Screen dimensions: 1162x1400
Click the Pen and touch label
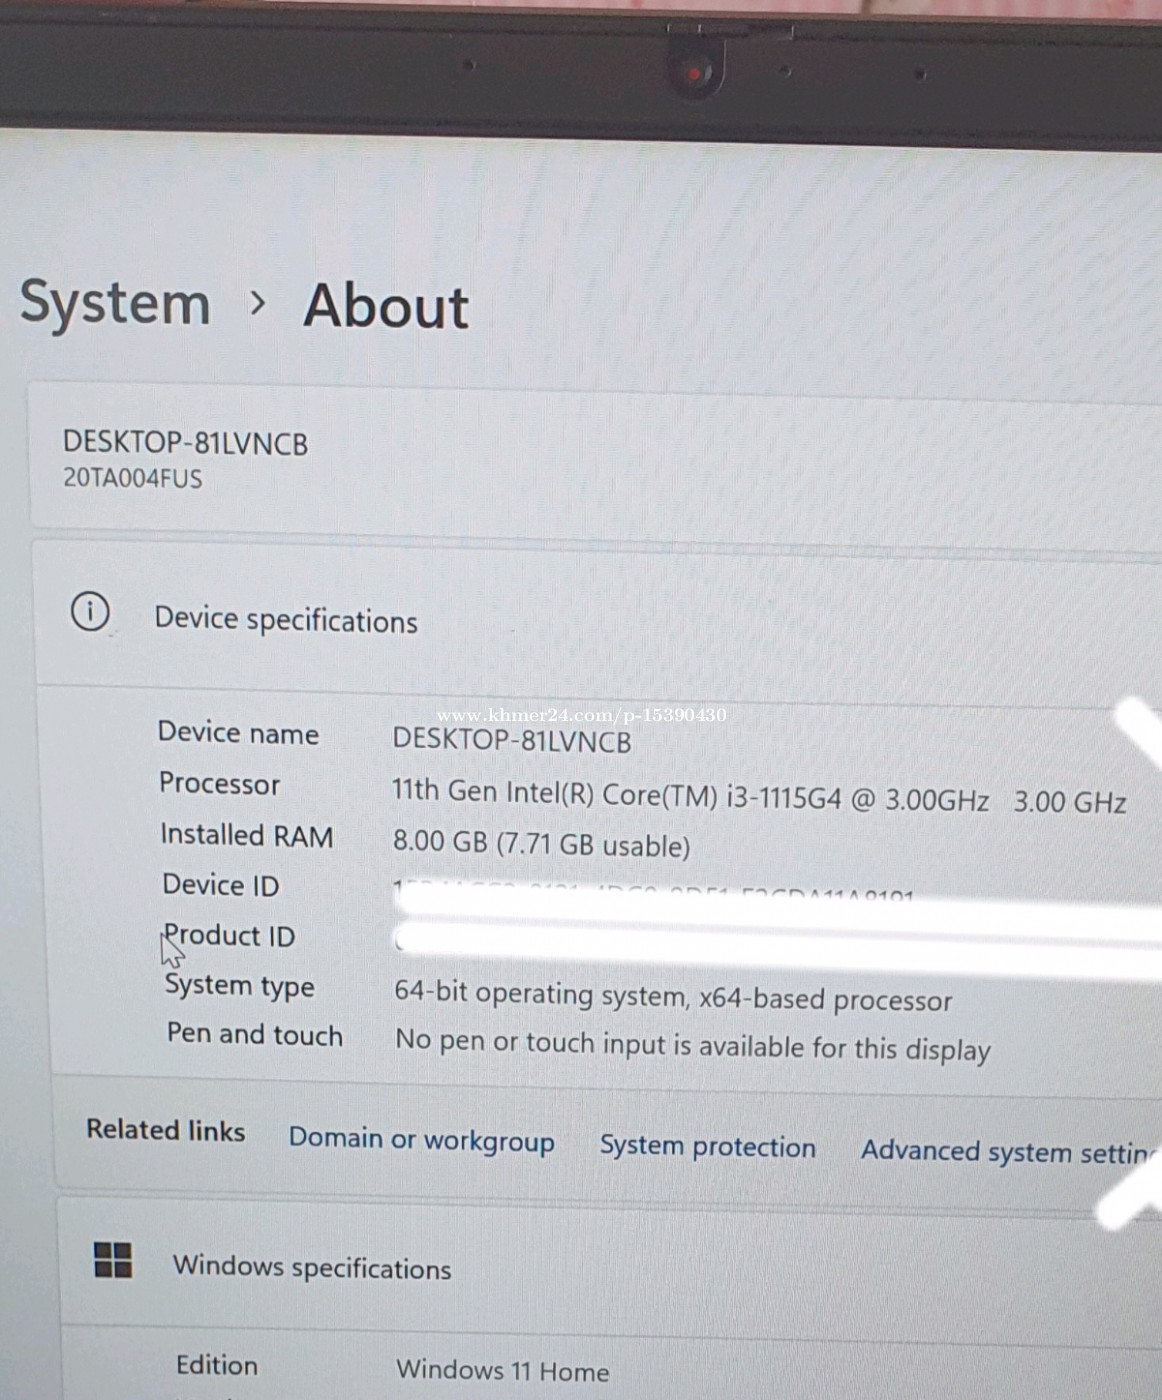(x=254, y=1034)
